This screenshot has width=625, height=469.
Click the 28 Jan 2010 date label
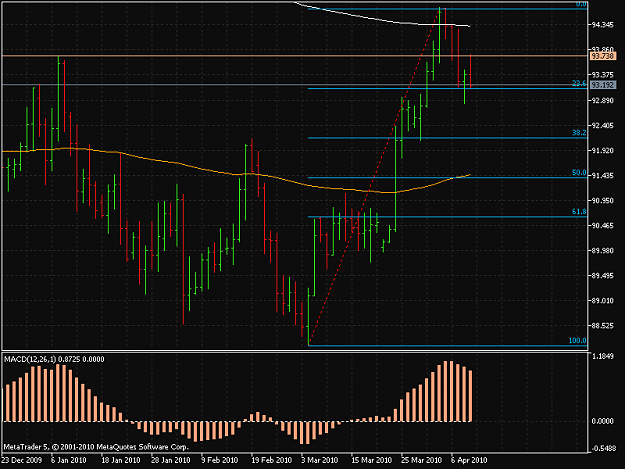(x=171, y=460)
